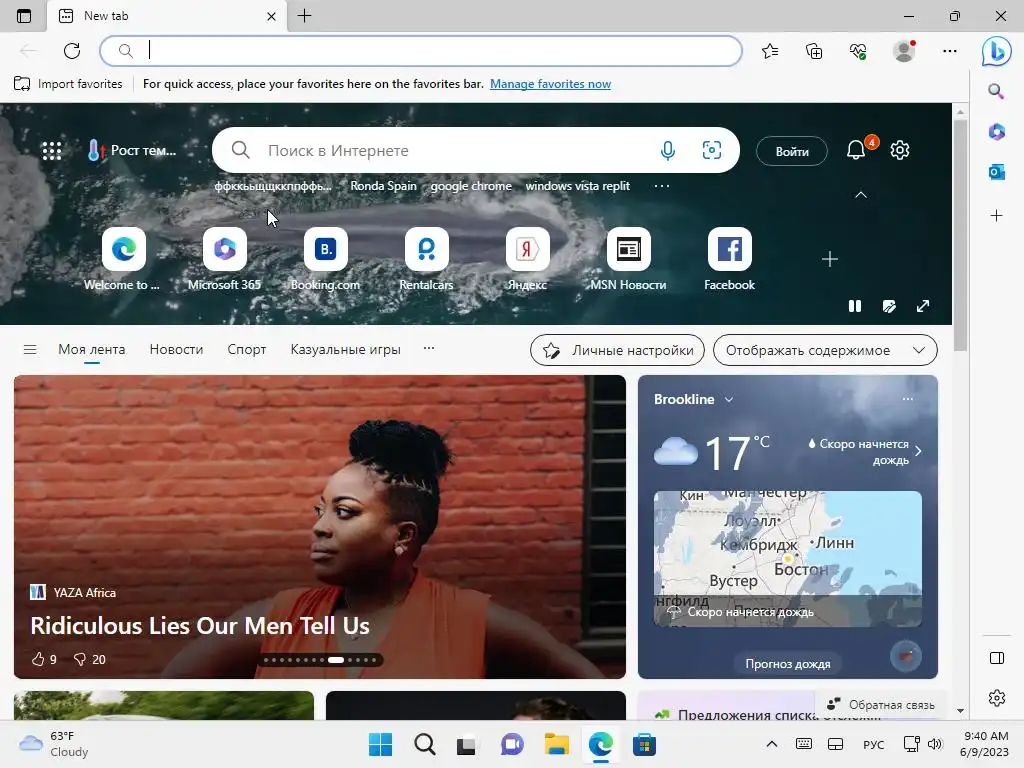This screenshot has width=1024, height=768.
Task: Open the app launcher grid icon
Action: 52,151
